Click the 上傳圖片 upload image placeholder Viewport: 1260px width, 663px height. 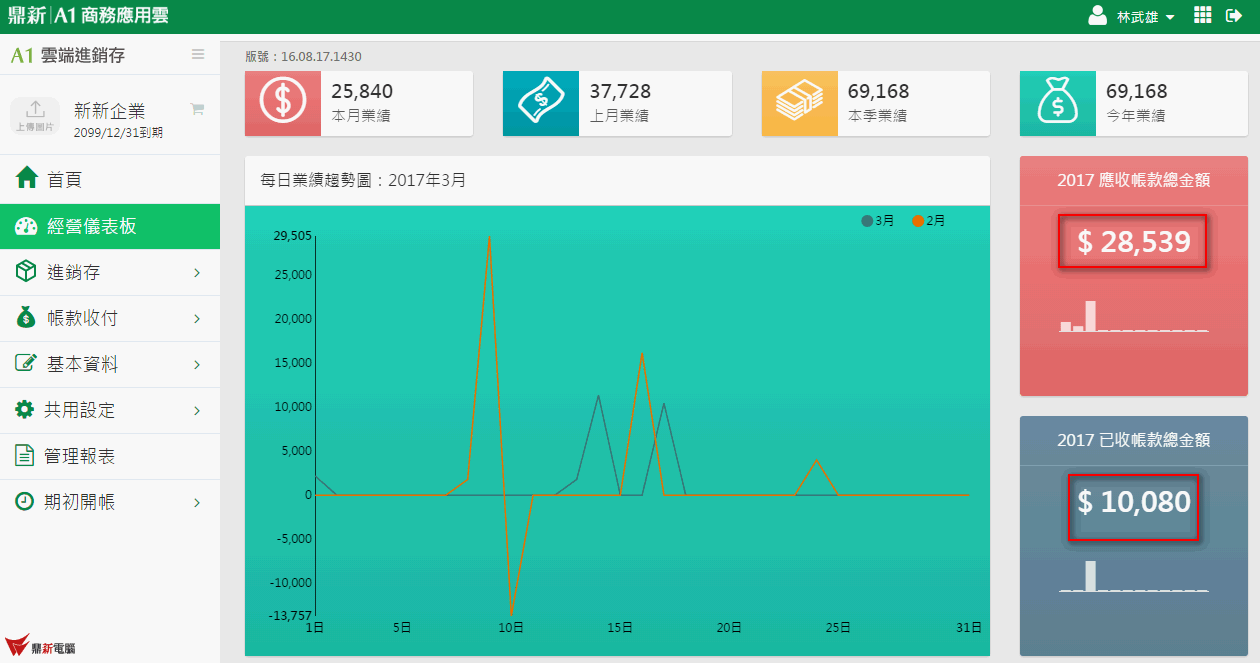[x=35, y=115]
